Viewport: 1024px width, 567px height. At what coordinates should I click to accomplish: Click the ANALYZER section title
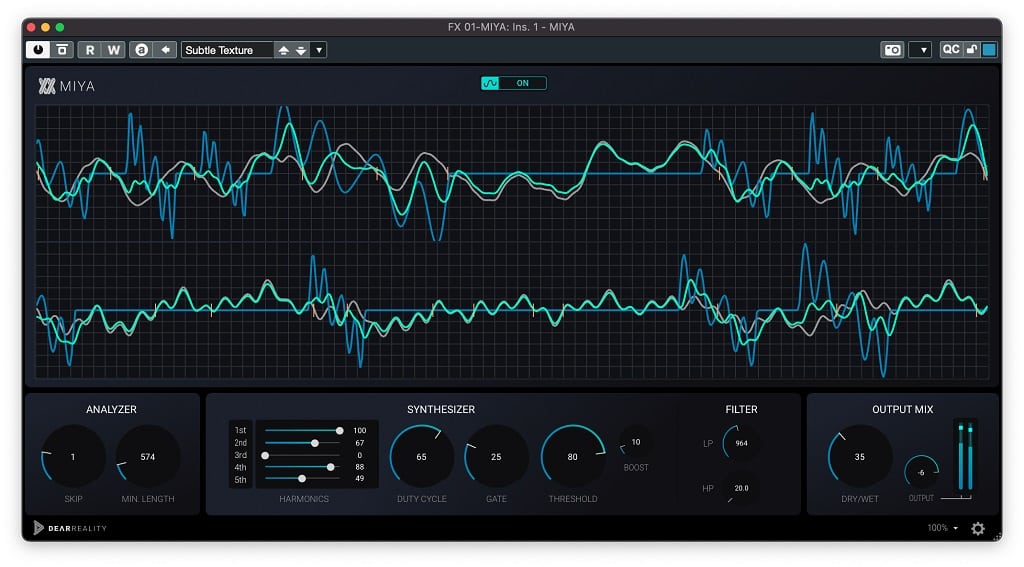pyautogui.click(x=112, y=409)
